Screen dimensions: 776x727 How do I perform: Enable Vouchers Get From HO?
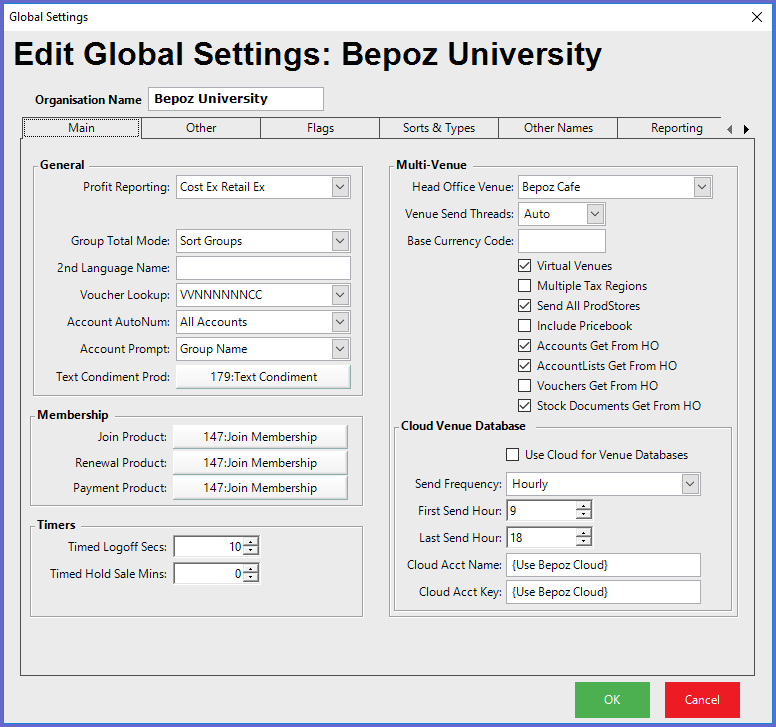point(525,386)
